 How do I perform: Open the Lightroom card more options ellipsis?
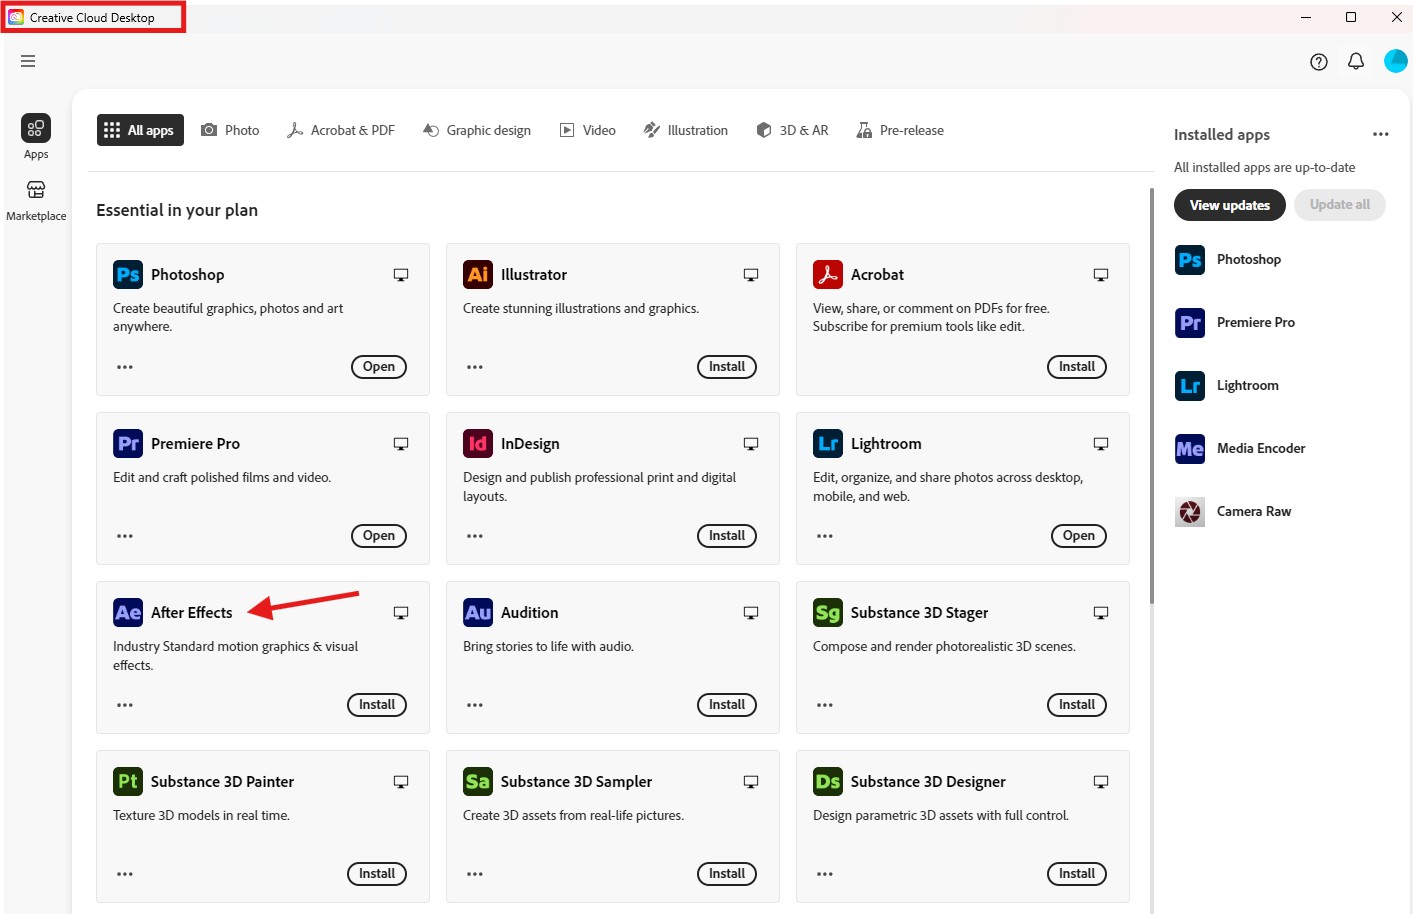[825, 536]
